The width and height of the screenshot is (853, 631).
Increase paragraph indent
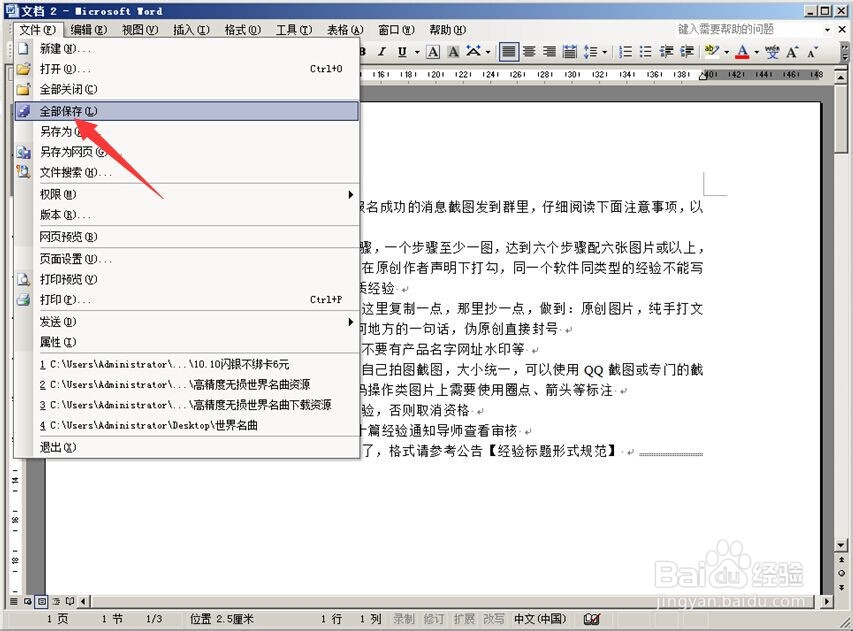pos(686,51)
